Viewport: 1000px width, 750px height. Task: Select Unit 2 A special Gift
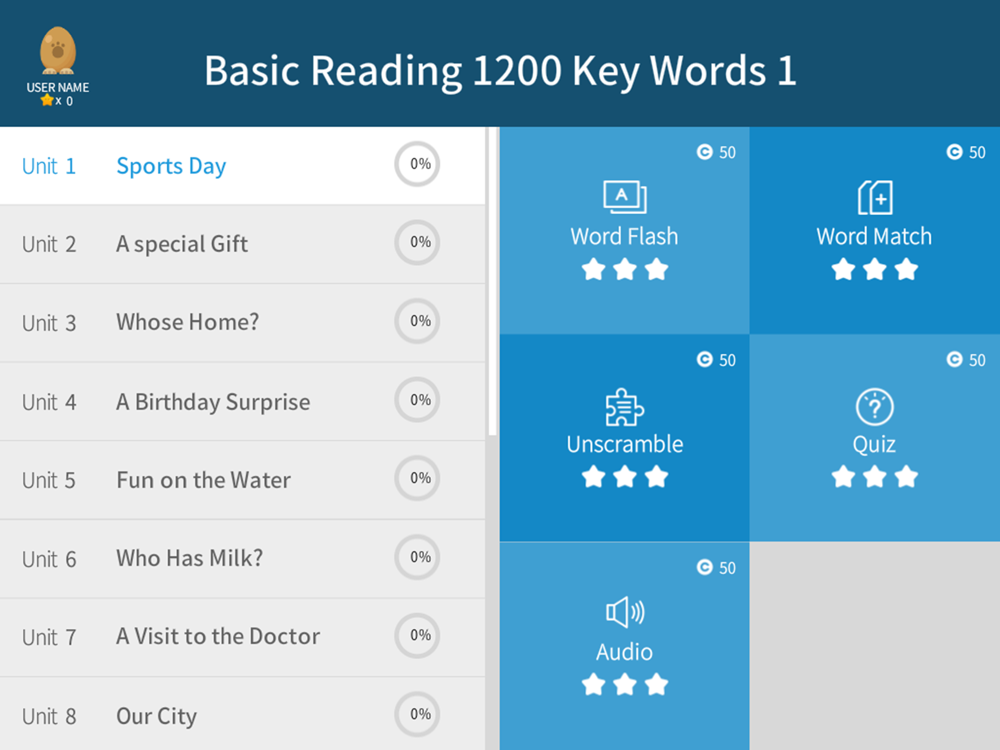[242, 244]
